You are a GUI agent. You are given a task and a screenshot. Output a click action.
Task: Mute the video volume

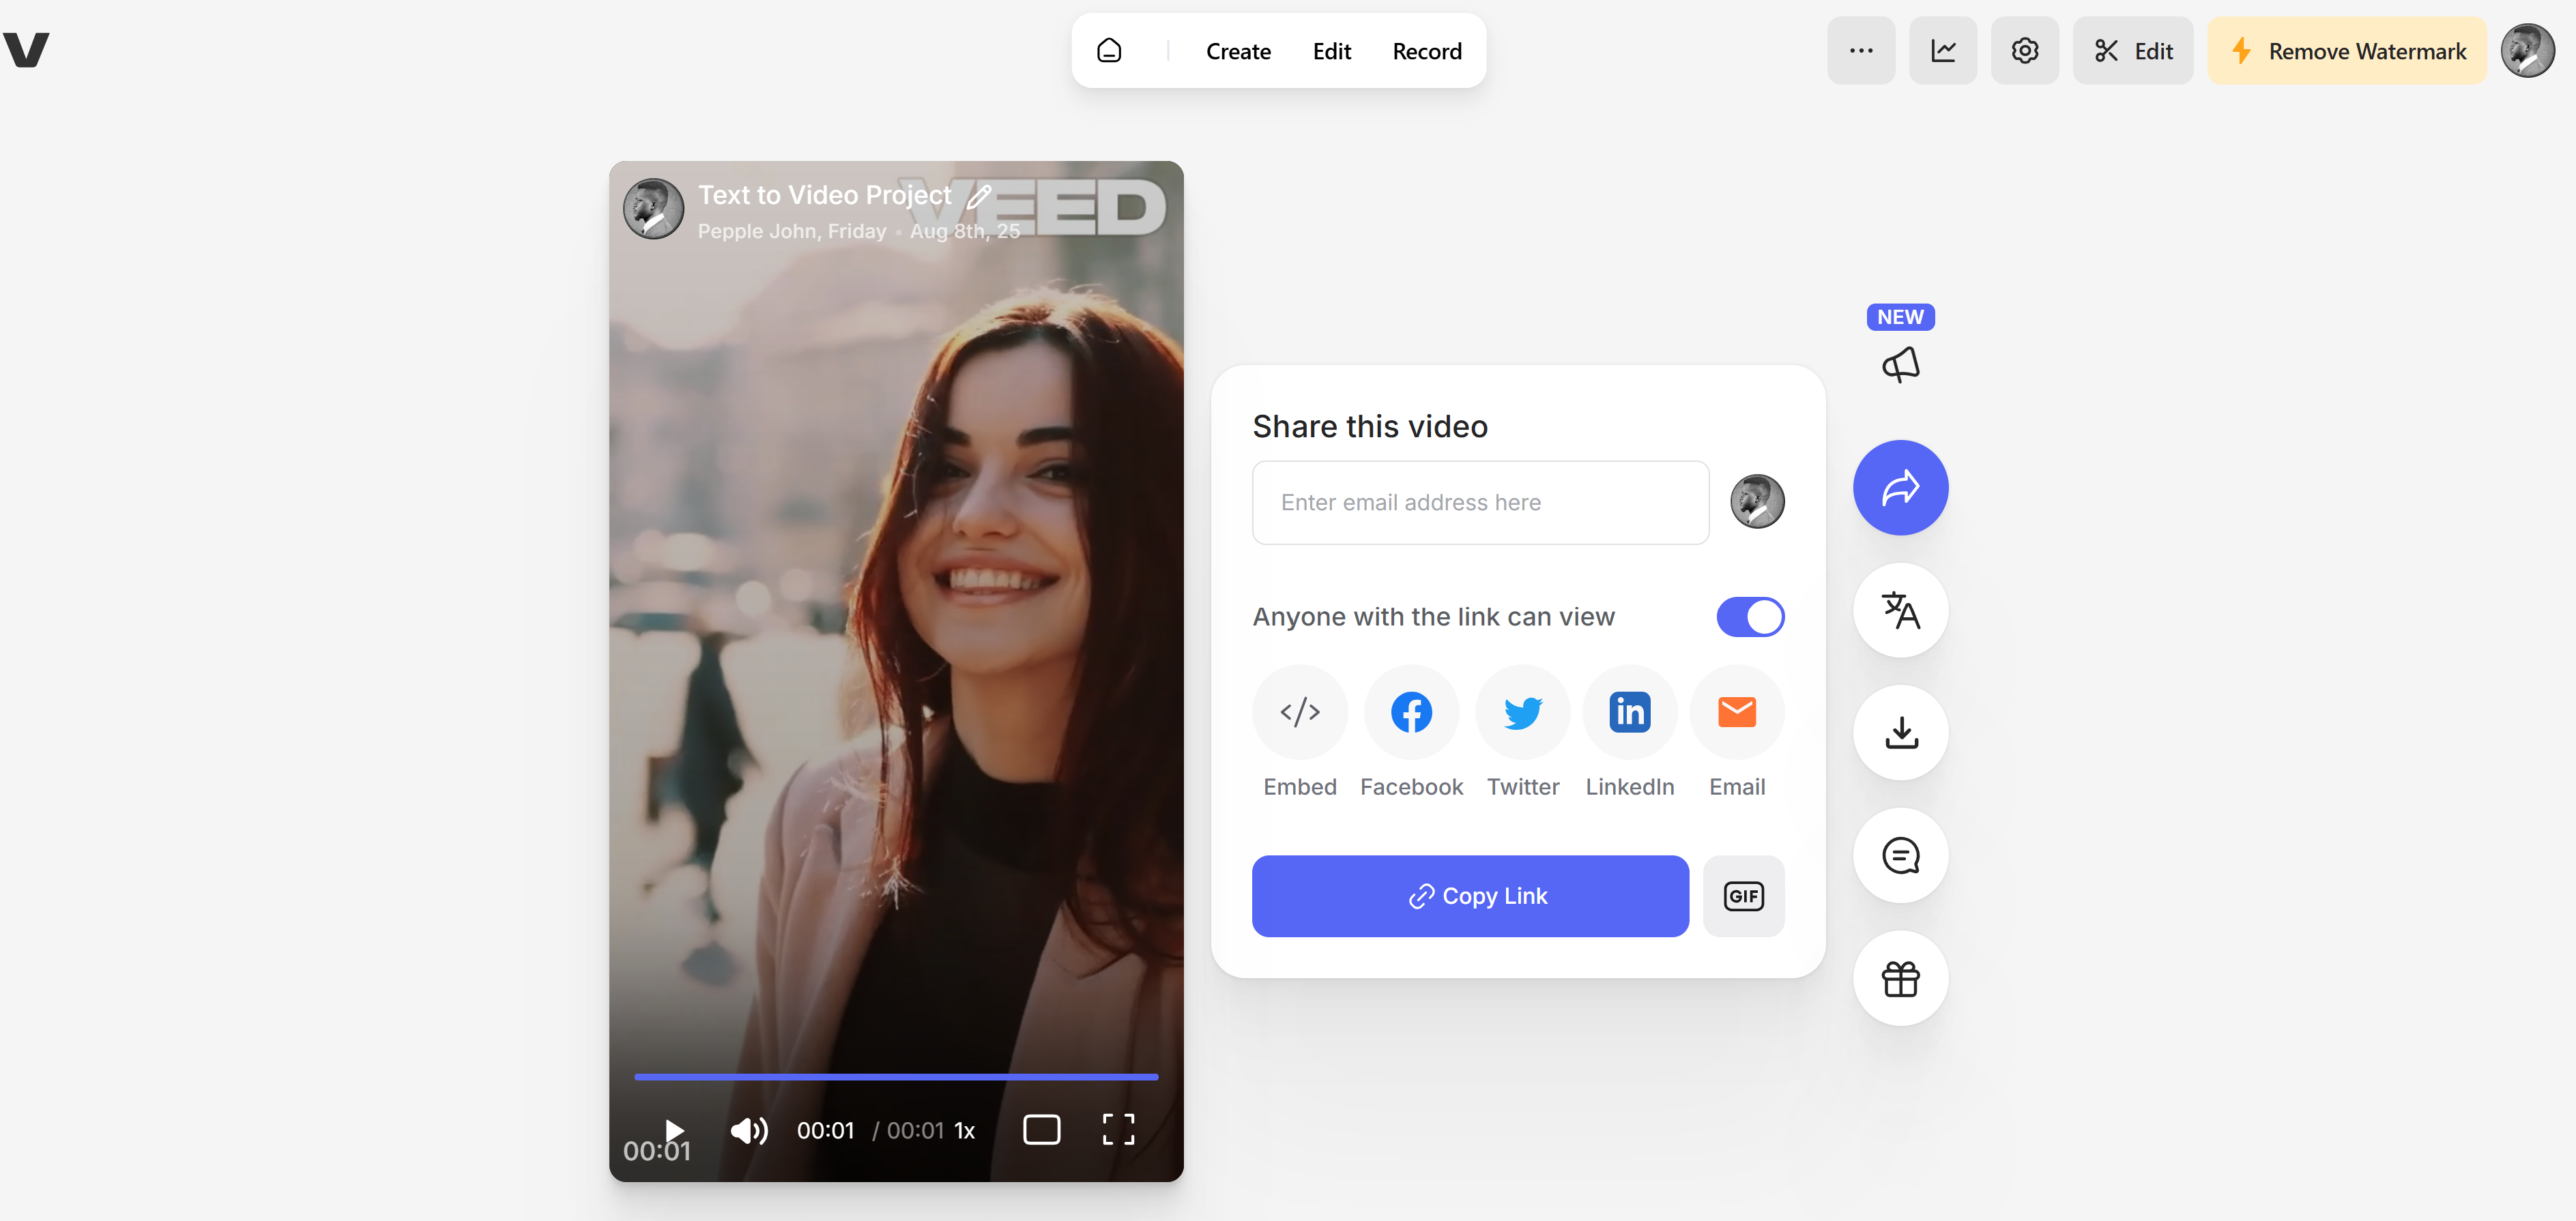[748, 1131]
